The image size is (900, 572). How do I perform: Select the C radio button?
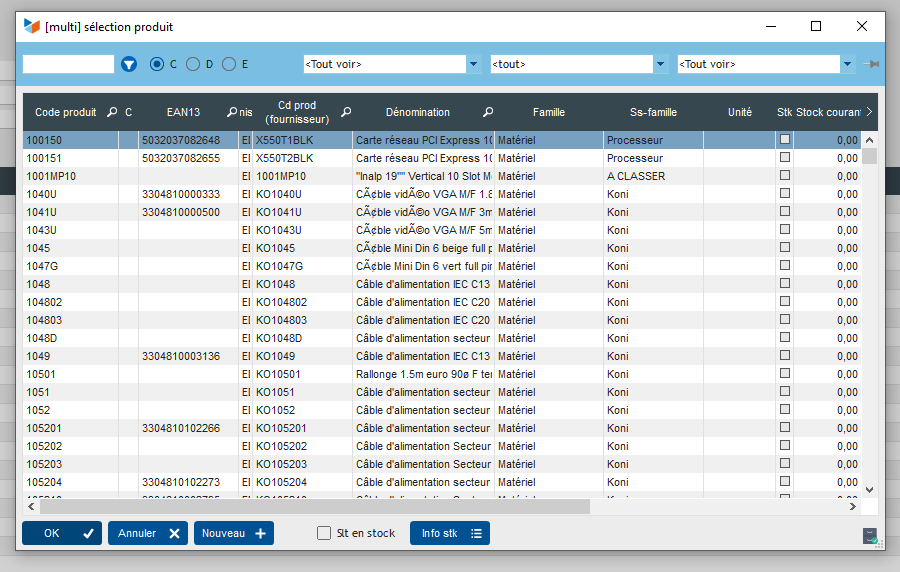pos(157,64)
